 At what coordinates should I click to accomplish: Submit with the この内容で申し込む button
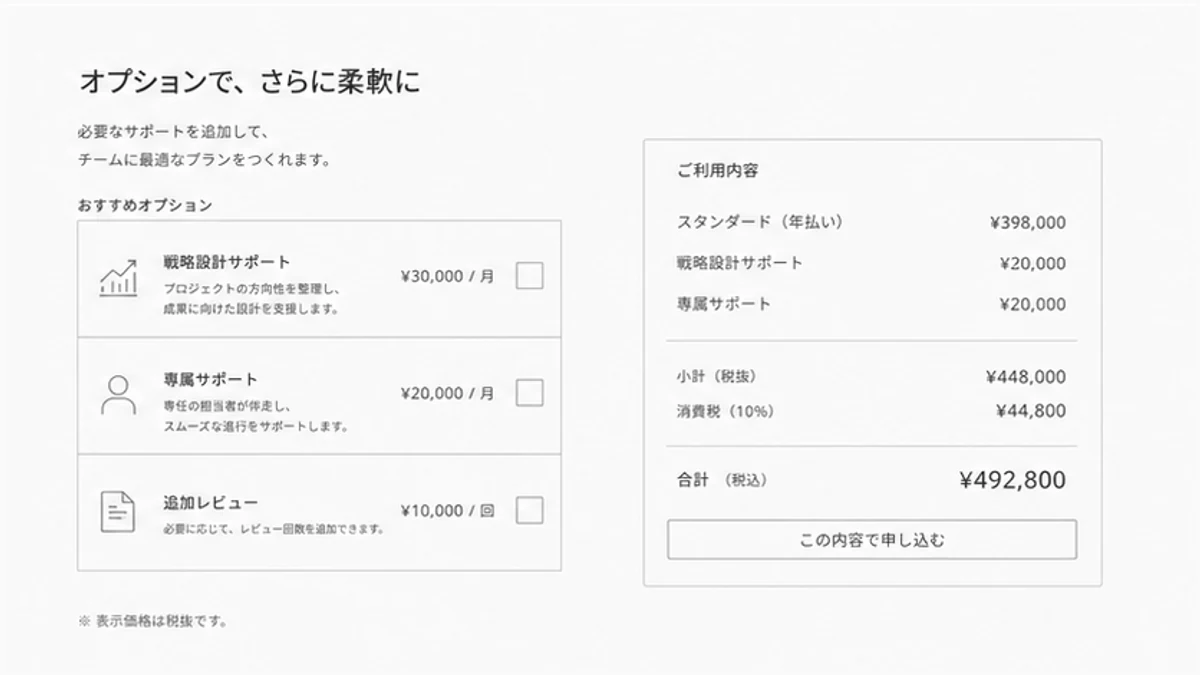[x=872, y=540]
